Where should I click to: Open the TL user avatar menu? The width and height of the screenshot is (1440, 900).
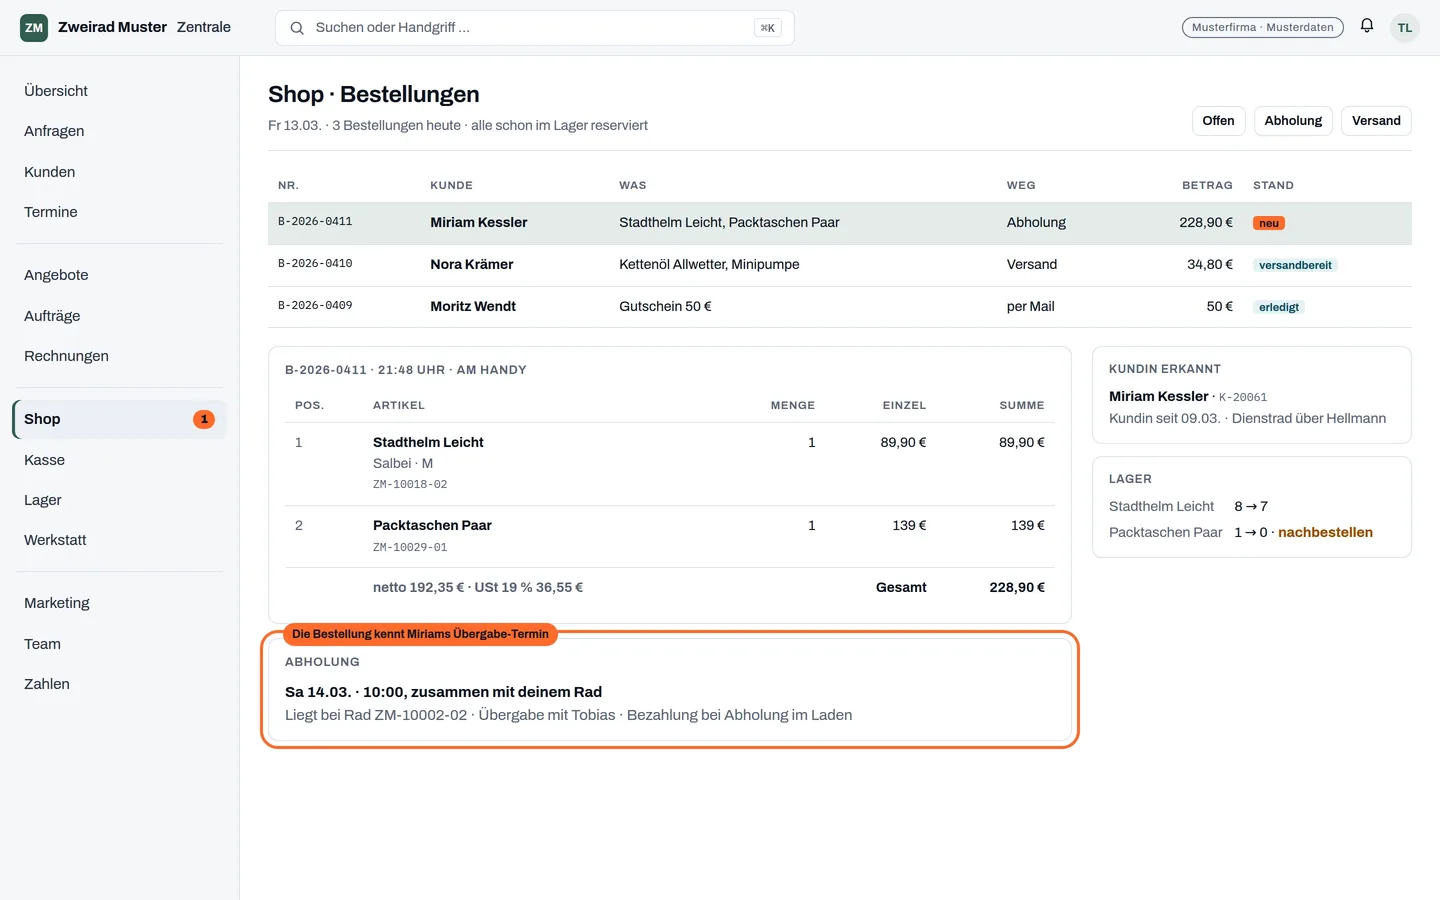(x=1405, y=28)
